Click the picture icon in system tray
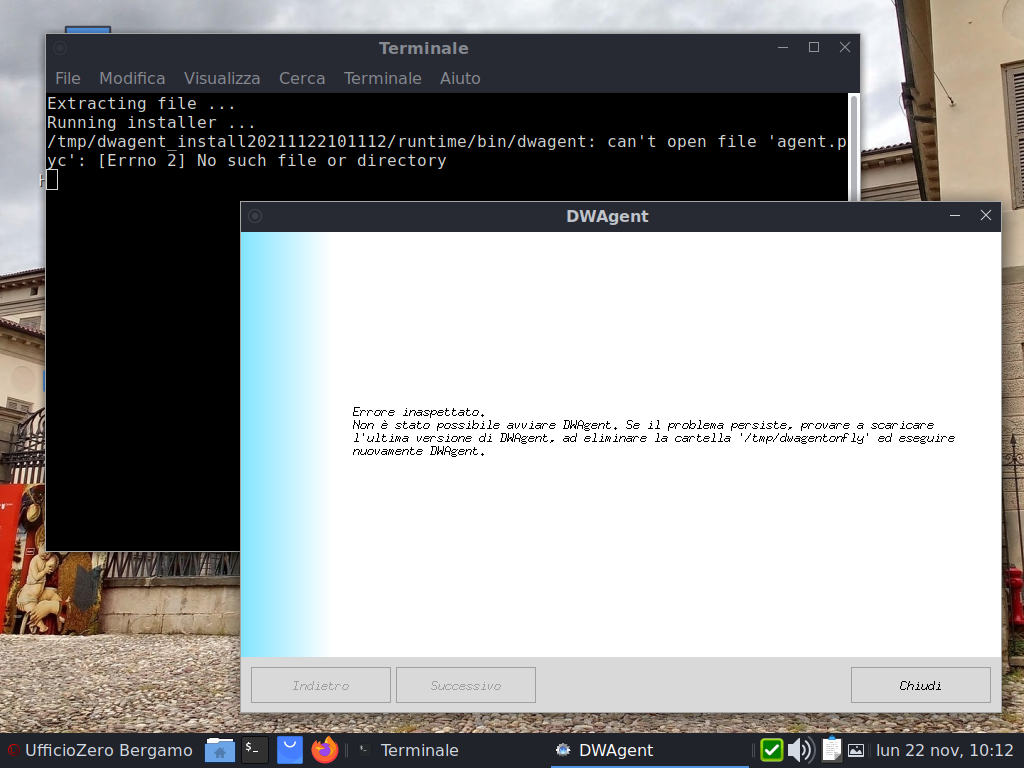Viewport: 1024px width, 768px height. pyautogui.click(x=856, y=750)
